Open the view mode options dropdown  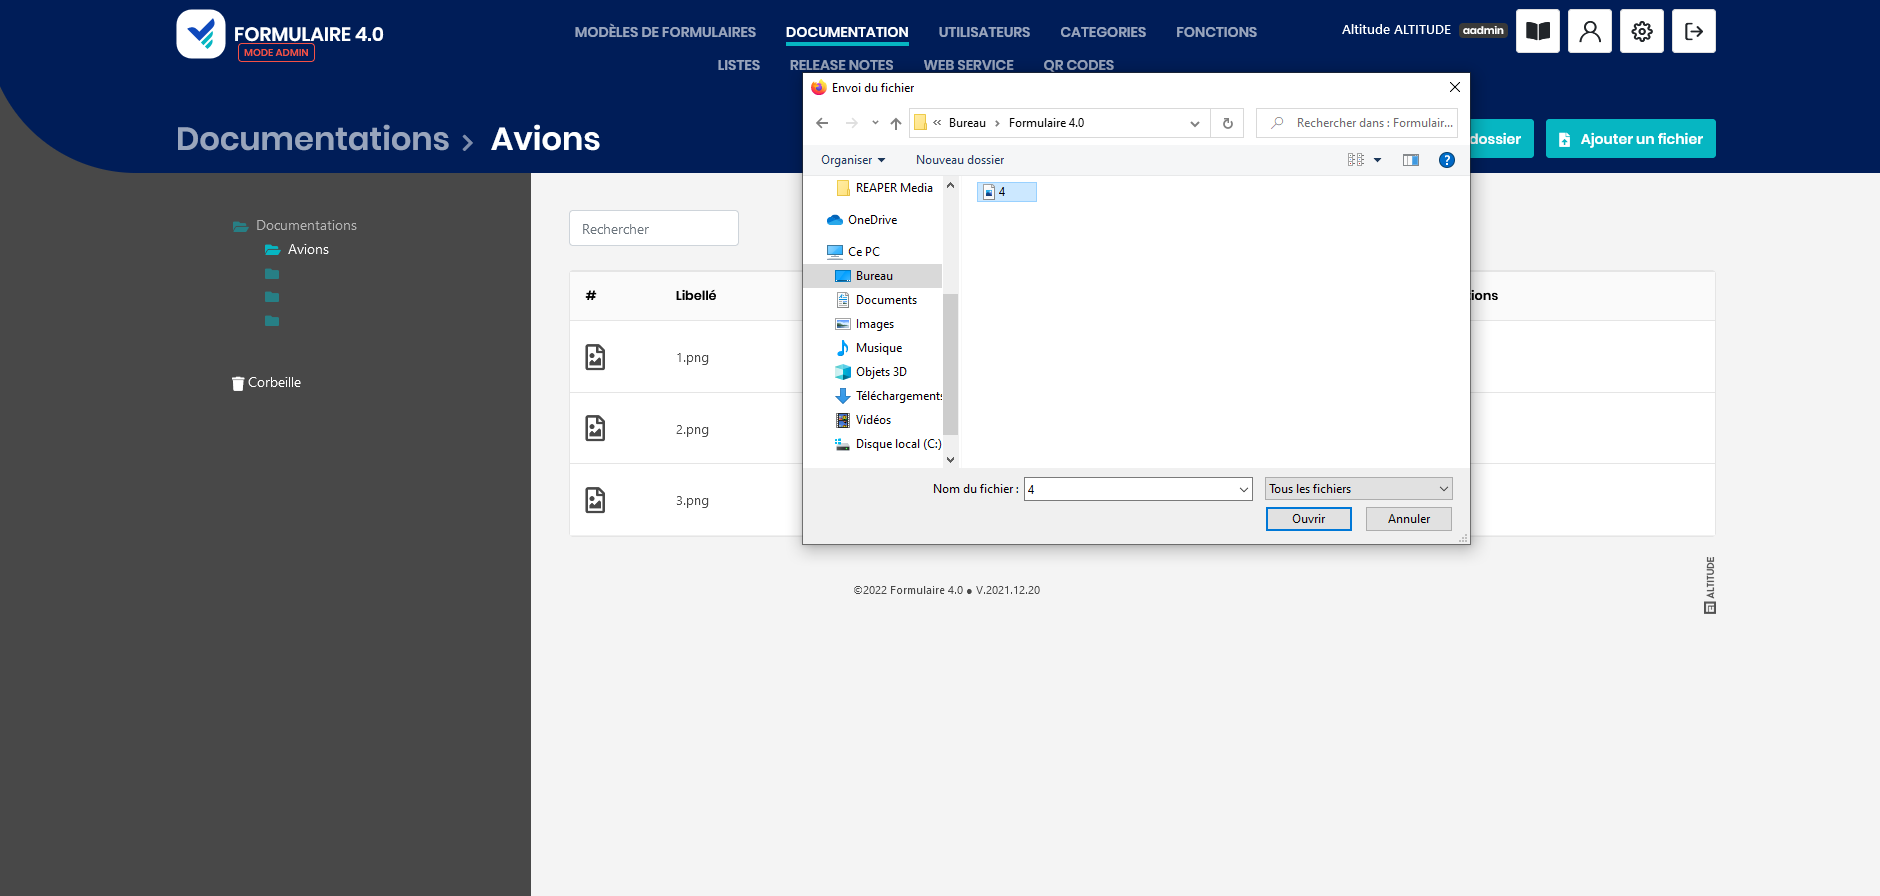(x=1377, y=160)
